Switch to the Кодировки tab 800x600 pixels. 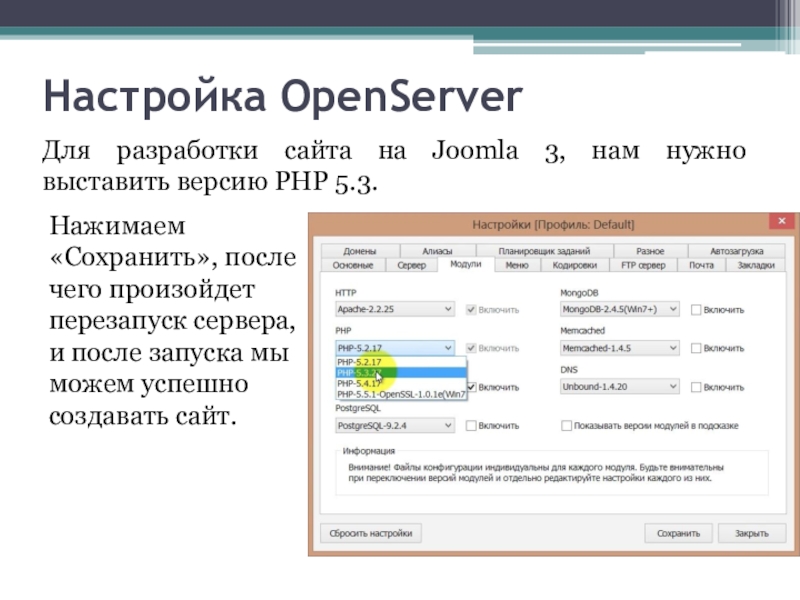pos(574,265)
